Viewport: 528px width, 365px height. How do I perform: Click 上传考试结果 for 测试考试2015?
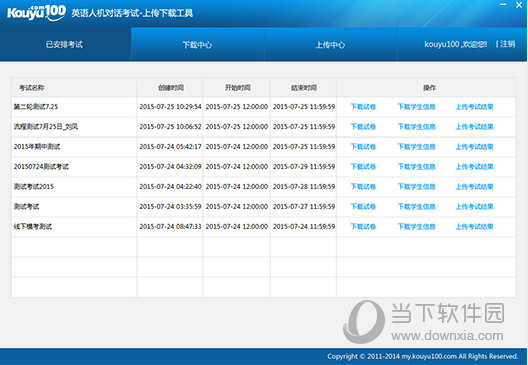pyautogui.click(x=474, y=187)
